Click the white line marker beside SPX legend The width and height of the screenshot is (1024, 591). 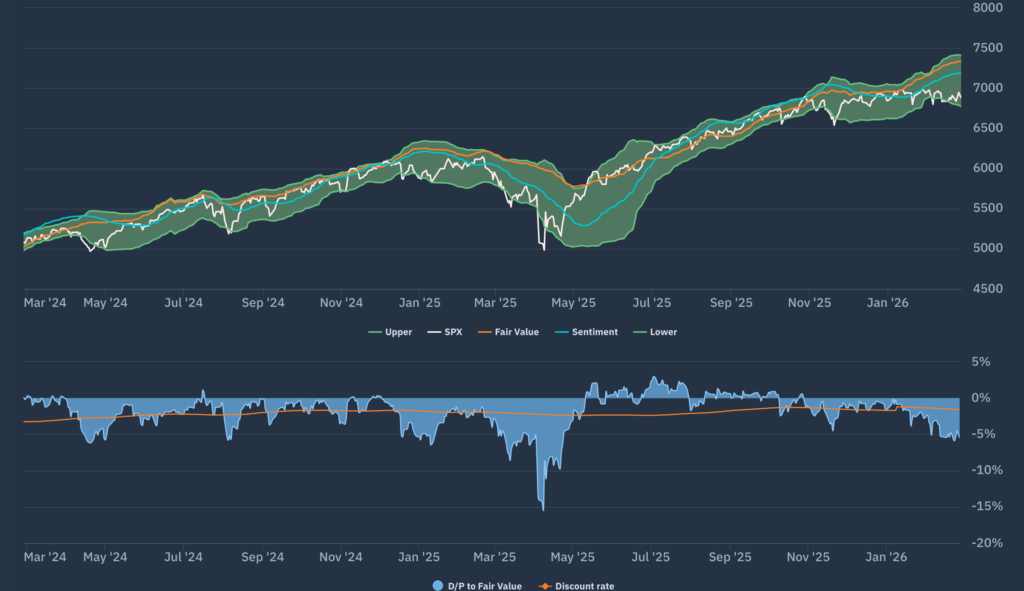click(434, 332)
